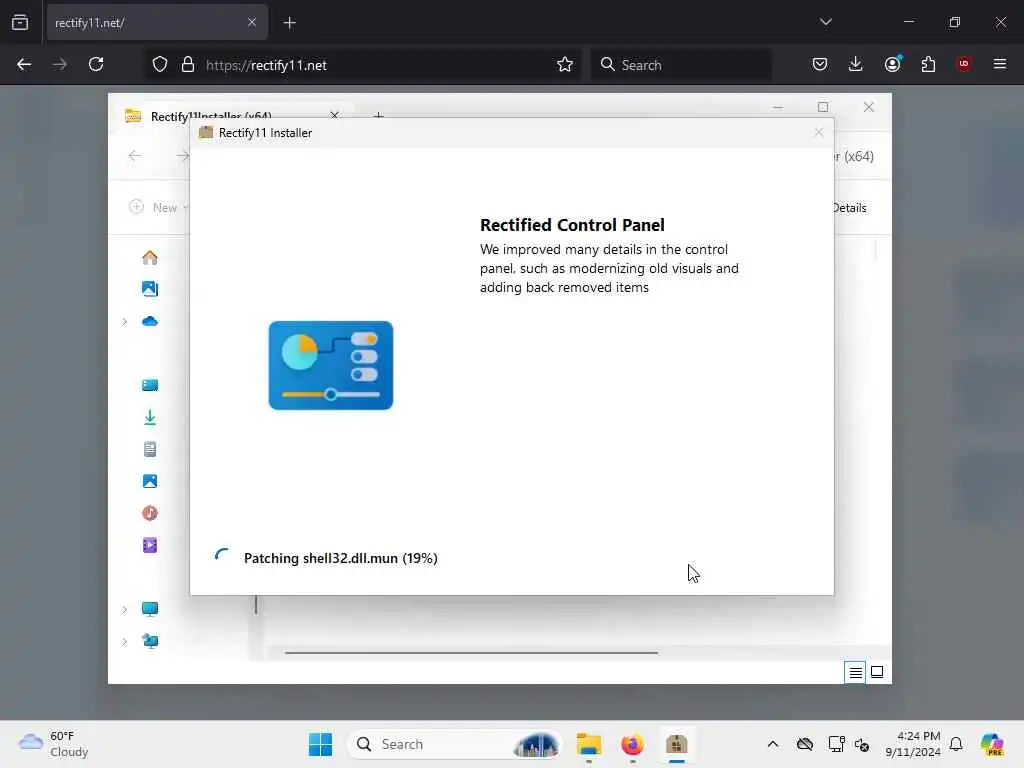1024x768 pixels.
Task: Open Firefox View button
Action: pyautogui.click(x=20, y=23)
